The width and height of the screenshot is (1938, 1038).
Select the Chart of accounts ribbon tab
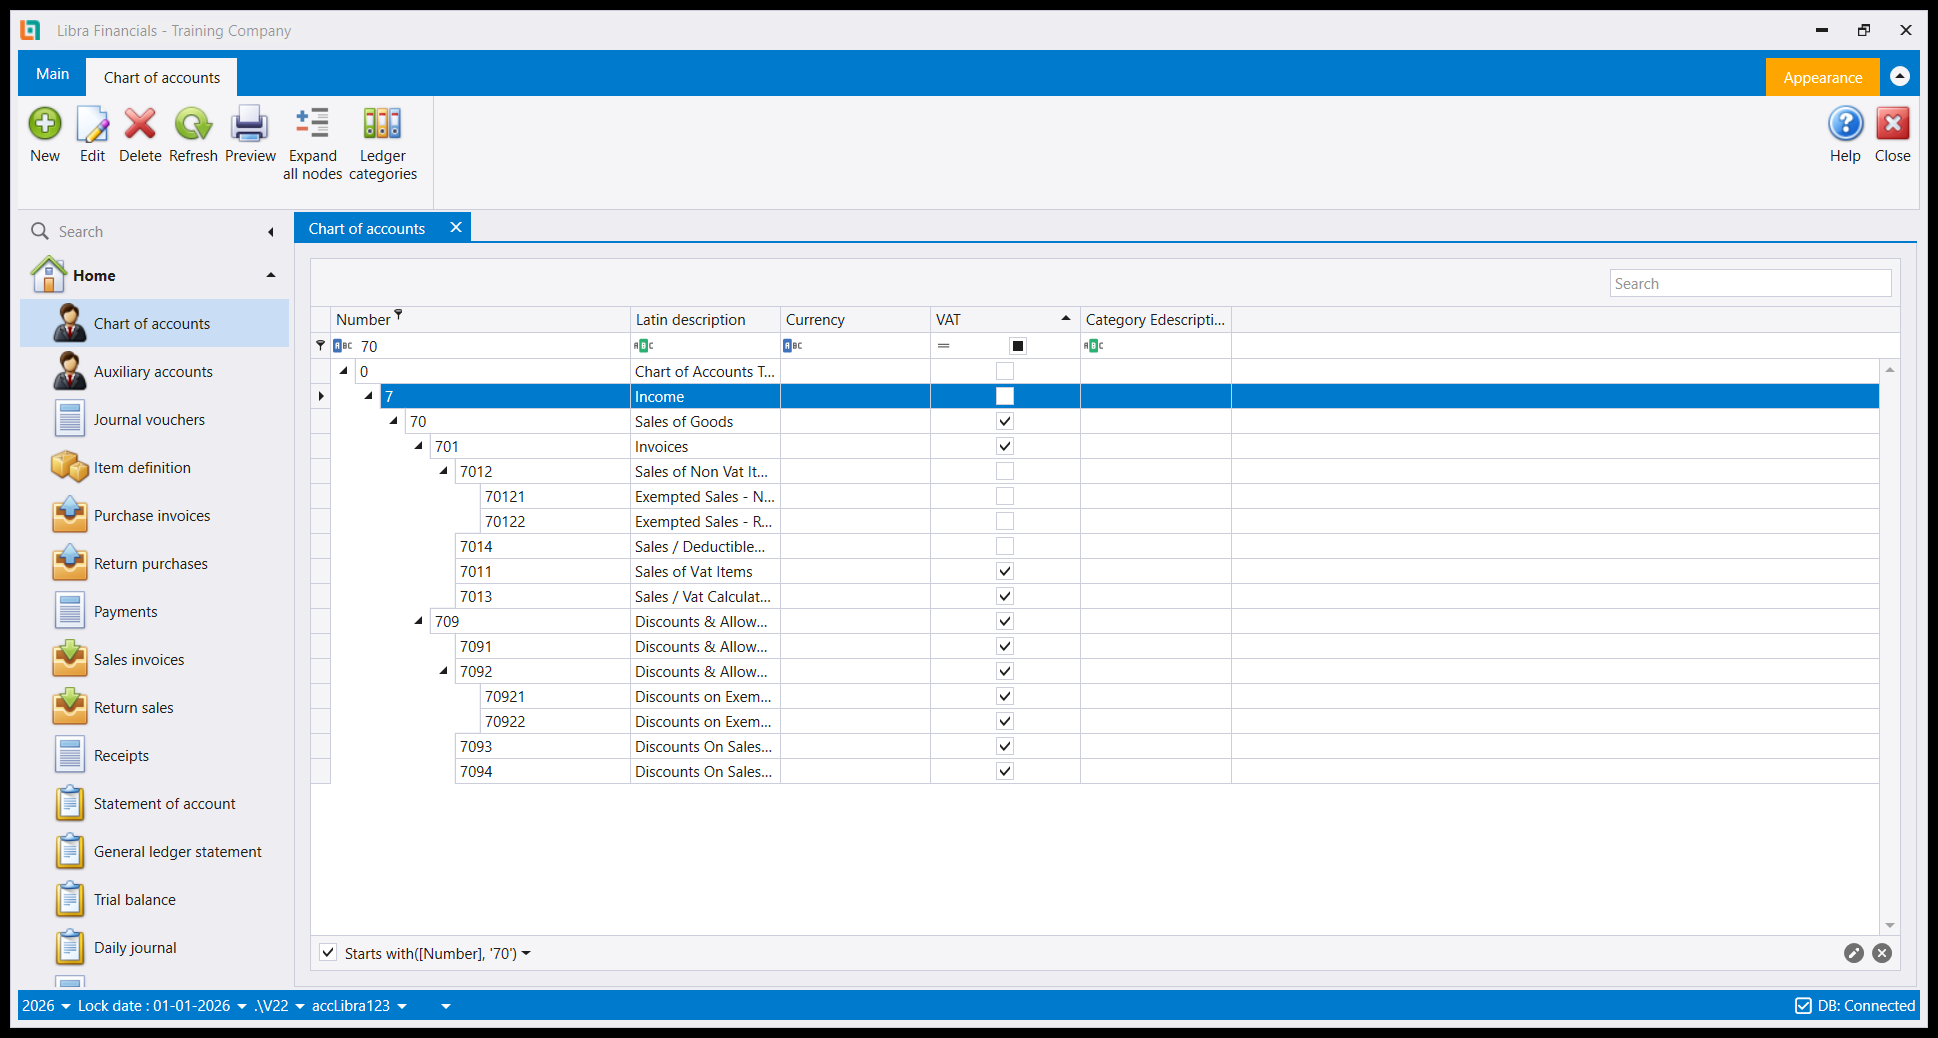tap(162, 77)
